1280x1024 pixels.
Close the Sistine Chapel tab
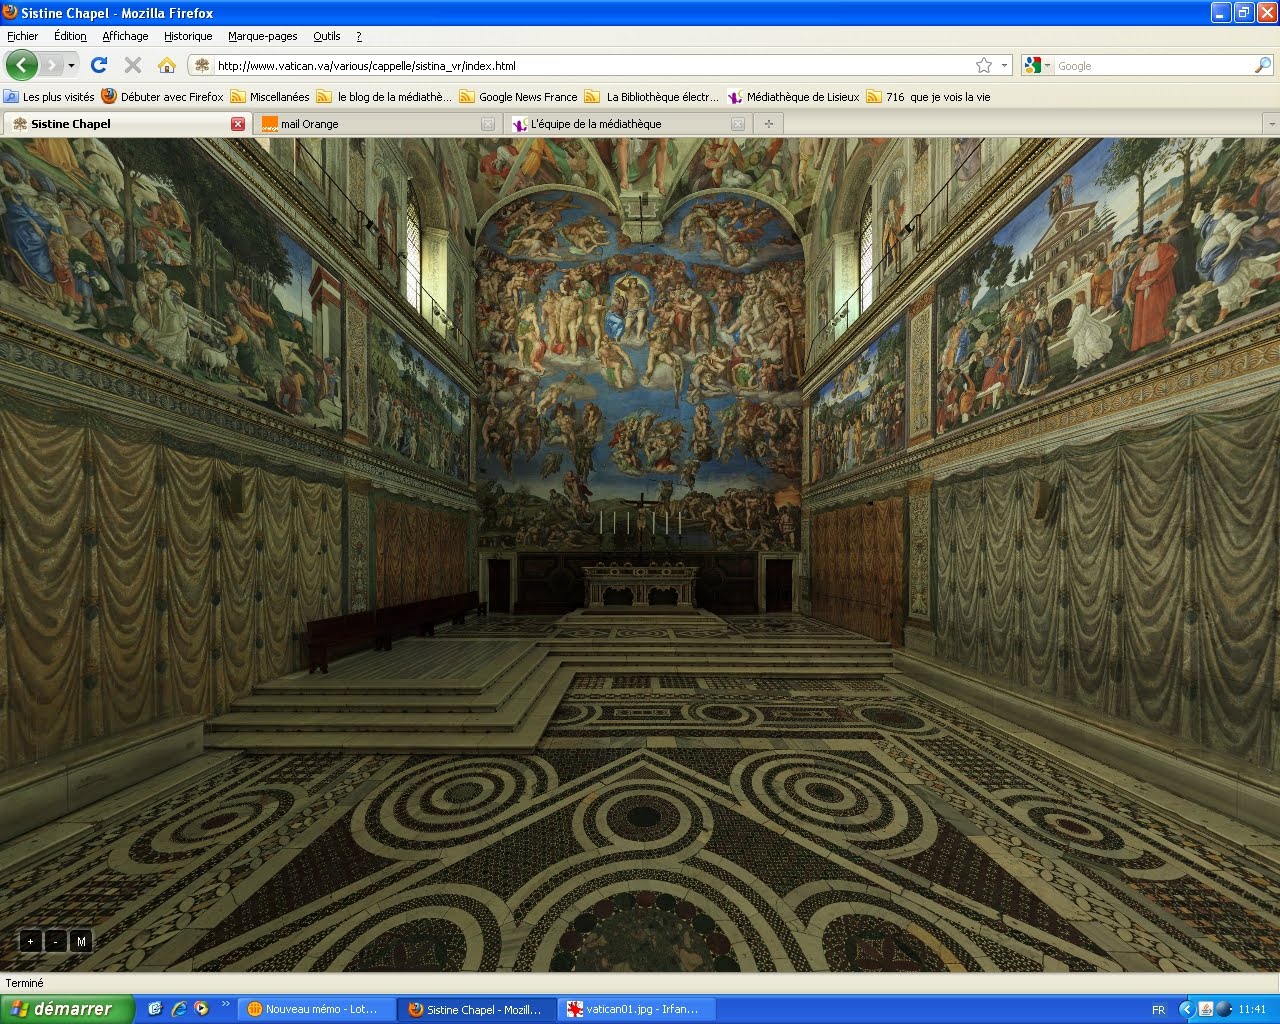pyautogui.click(x=238, y=124)
